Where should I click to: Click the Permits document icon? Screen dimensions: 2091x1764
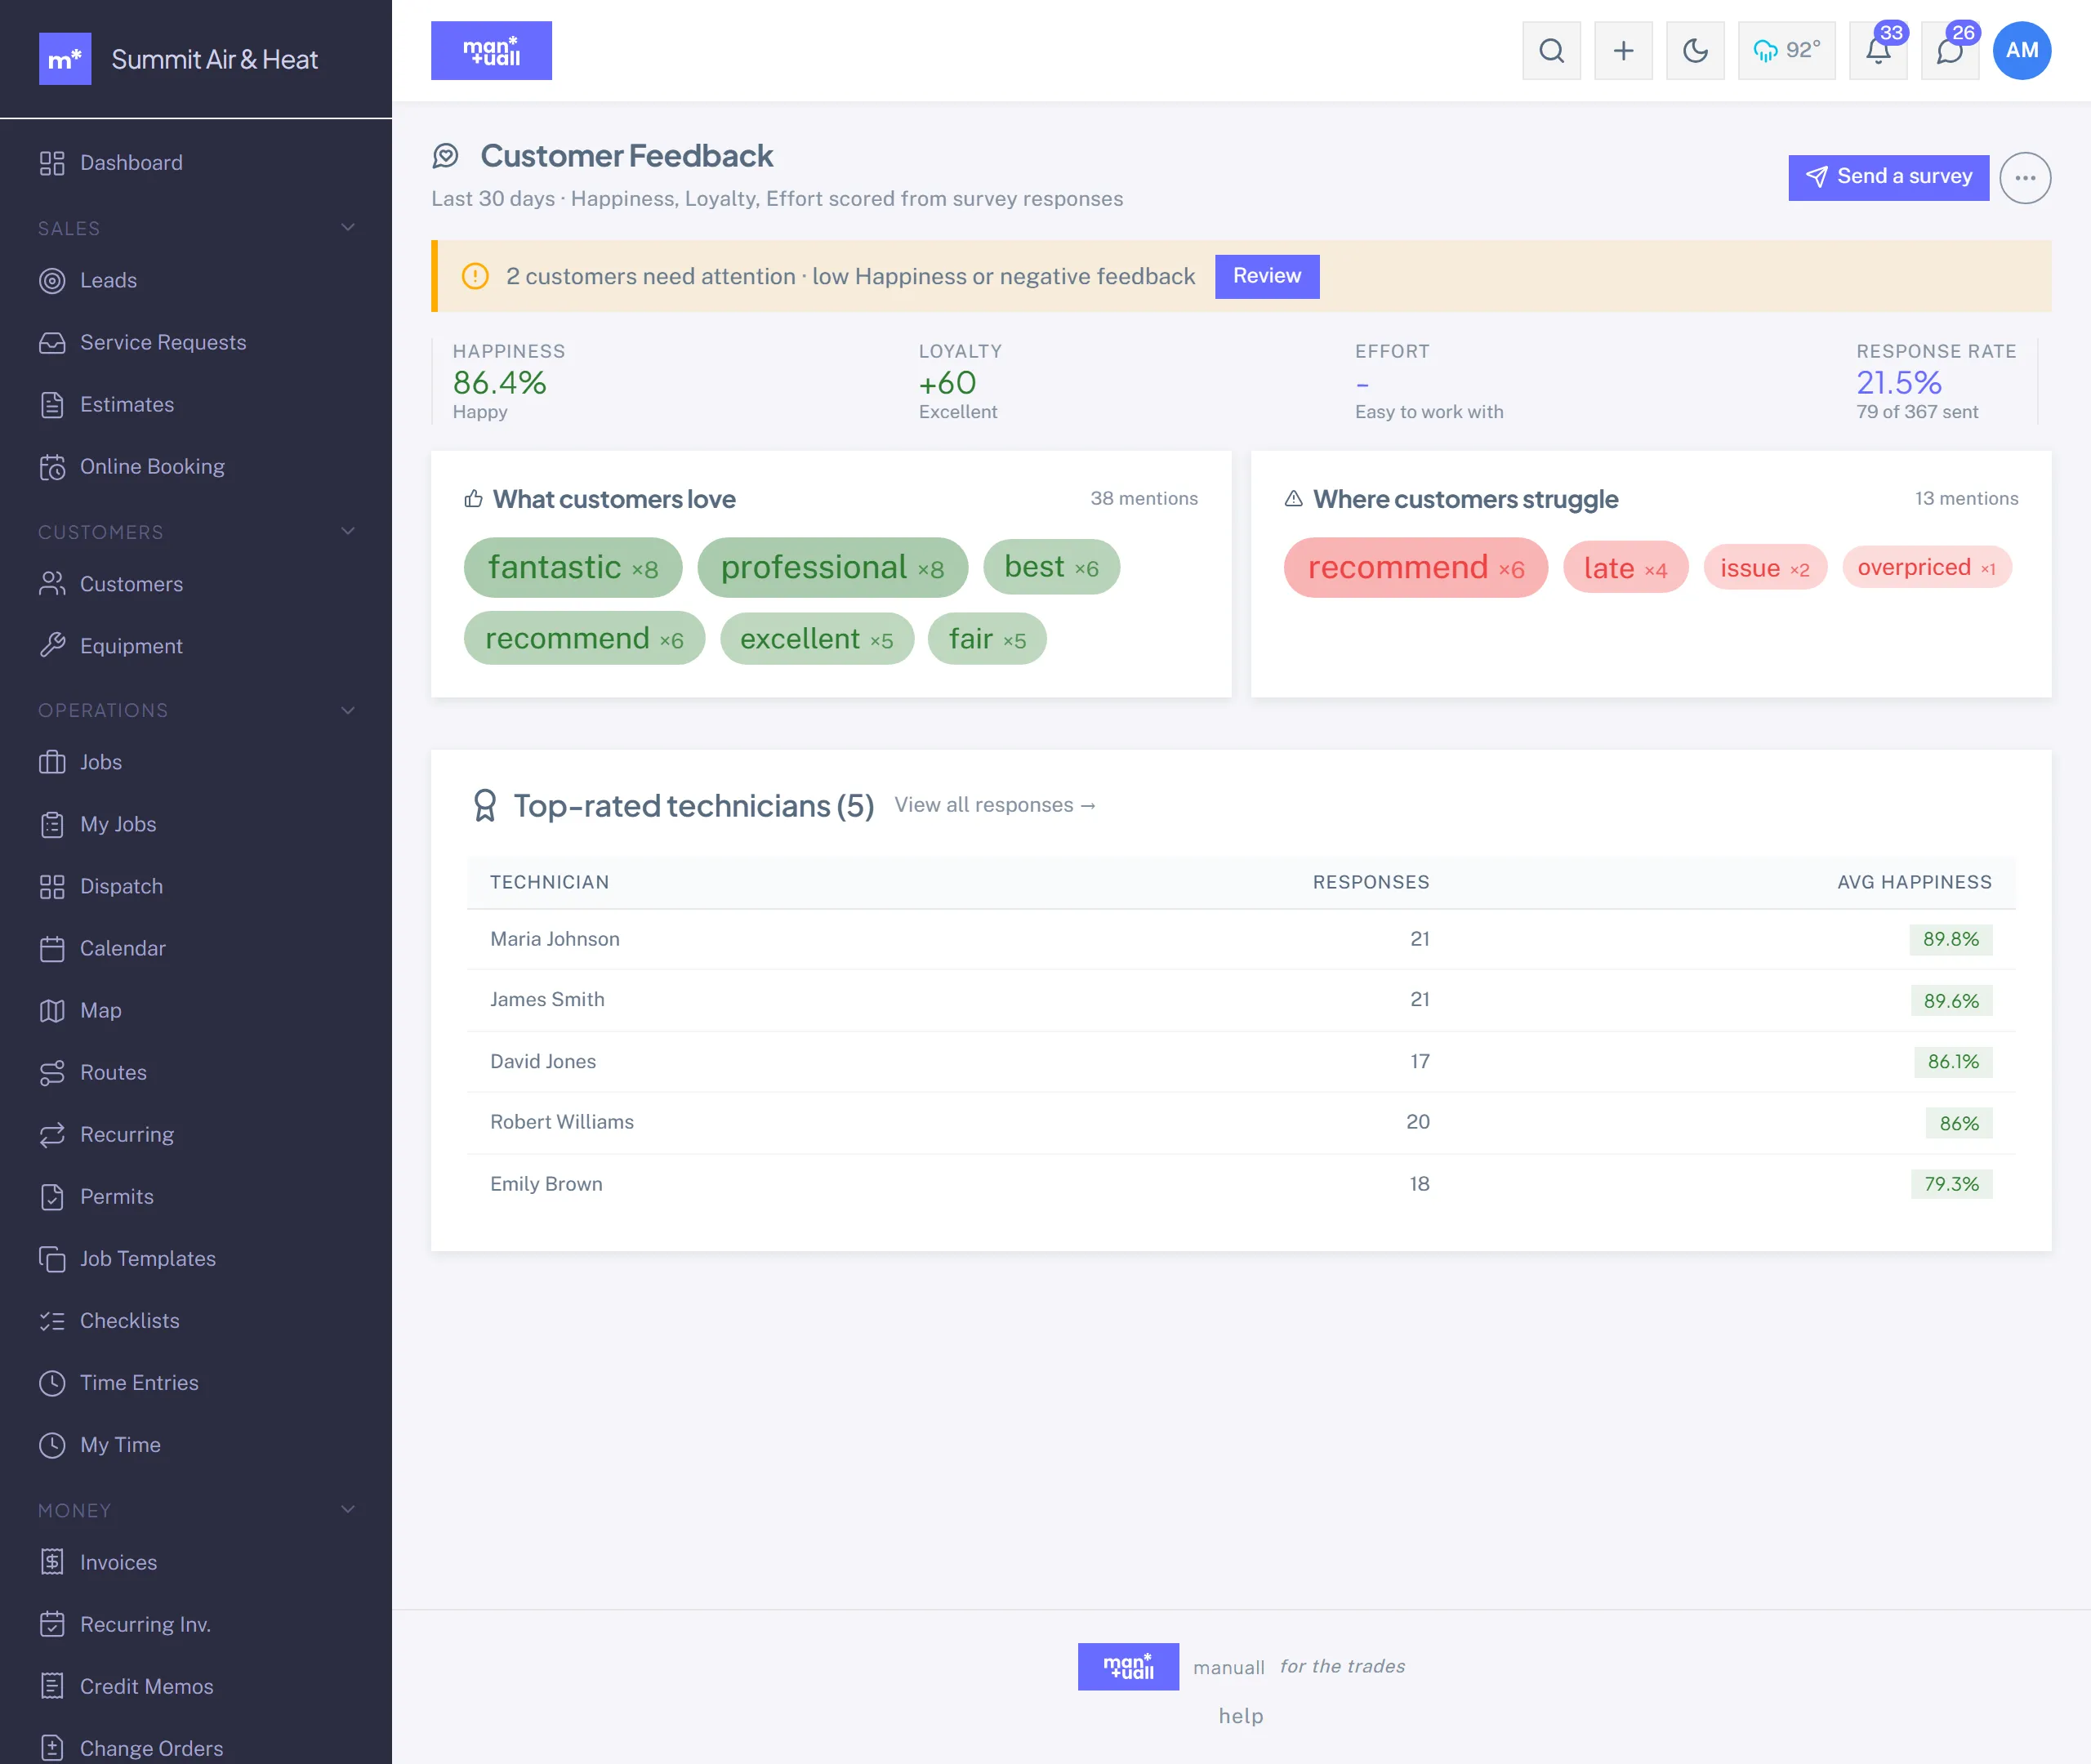[x=52, y=1197]
